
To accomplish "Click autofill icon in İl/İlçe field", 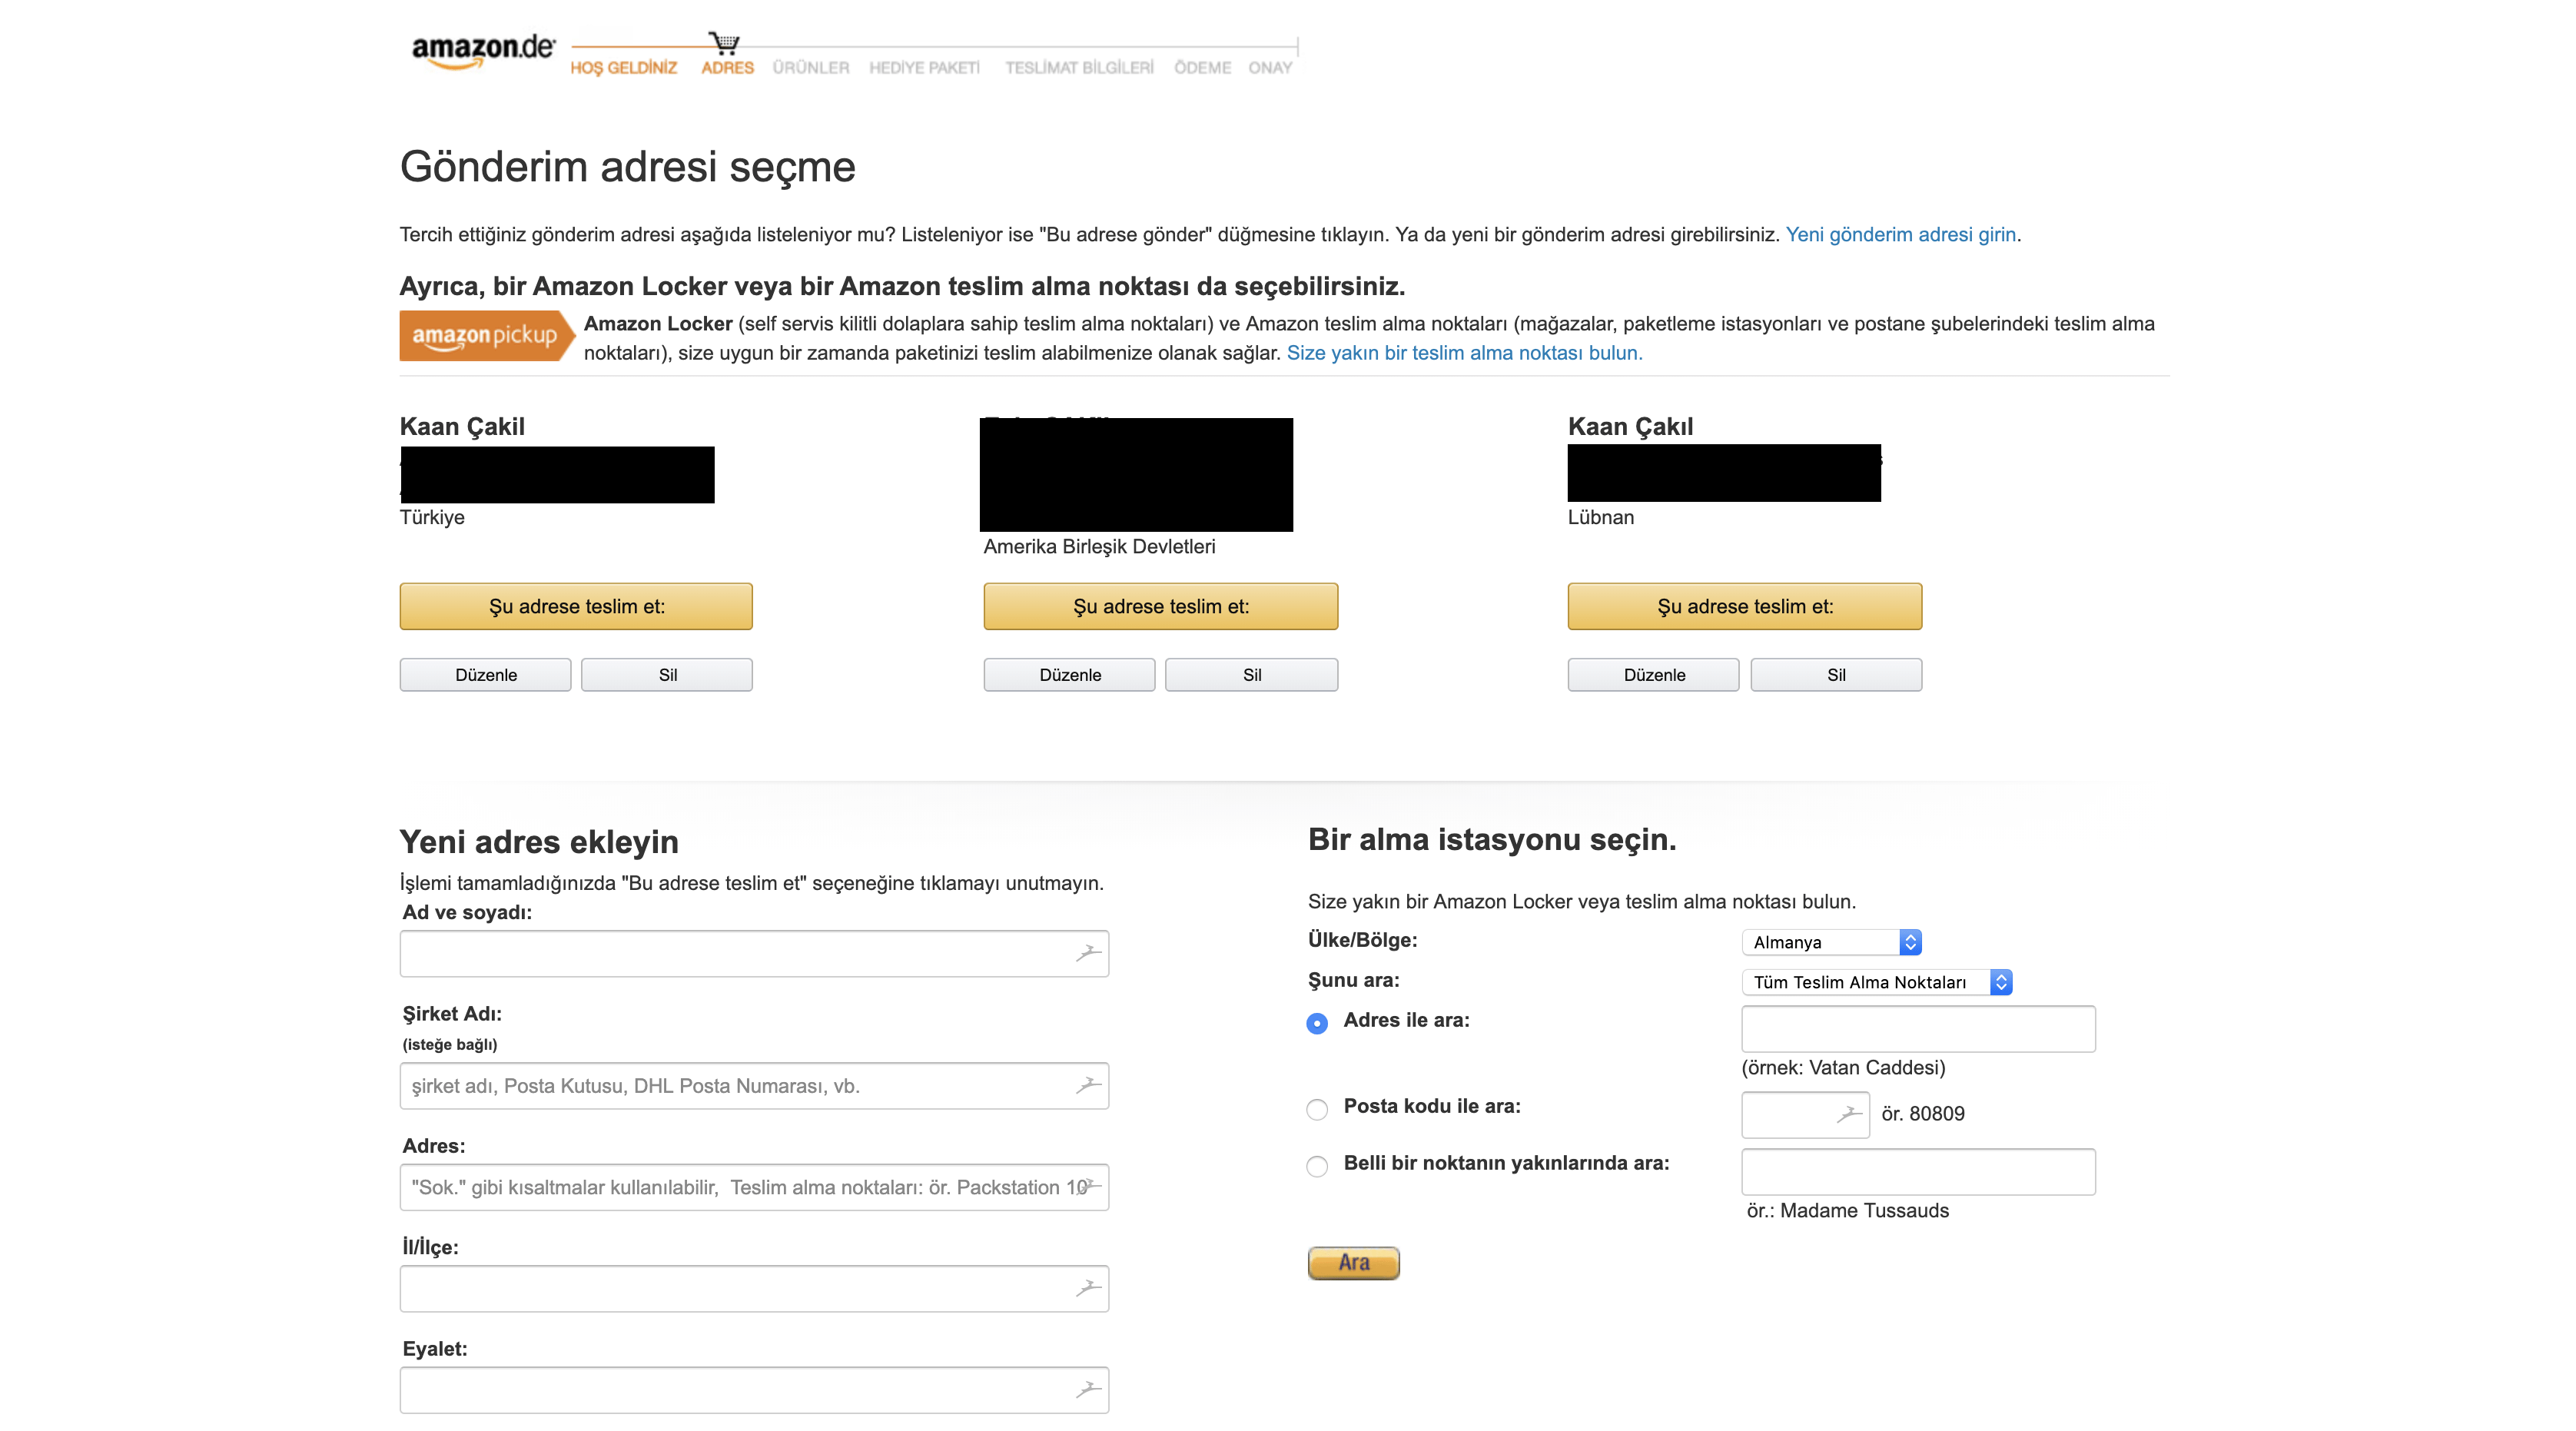I will pyautogui.click(x=1088, y=1288).
